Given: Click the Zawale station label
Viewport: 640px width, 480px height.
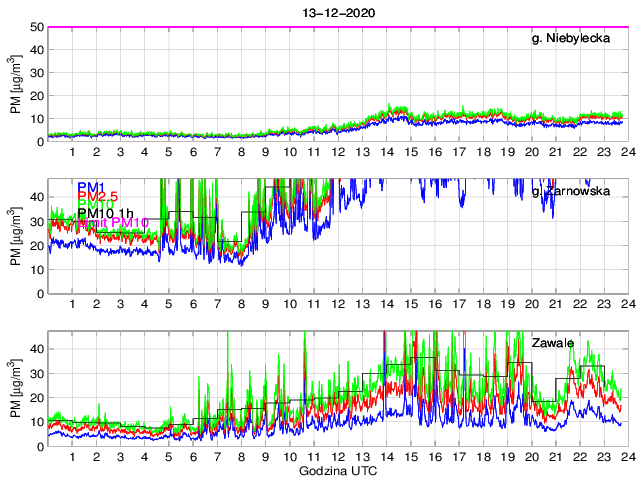Looking at the screenshot, I should pyautogui.click(x=553, y=343).
